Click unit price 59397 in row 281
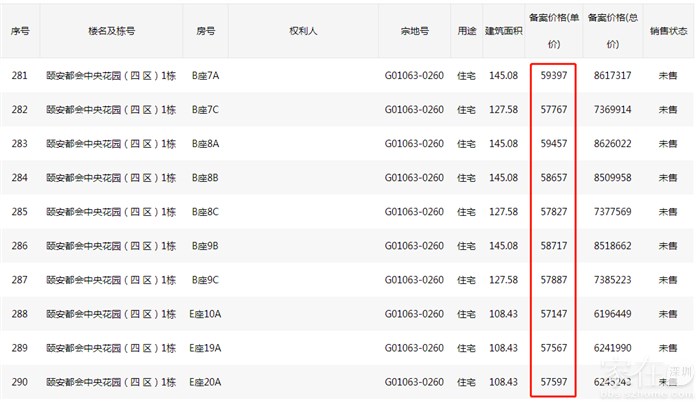Viewport: 700px width, 402px height. coord(554,76)
